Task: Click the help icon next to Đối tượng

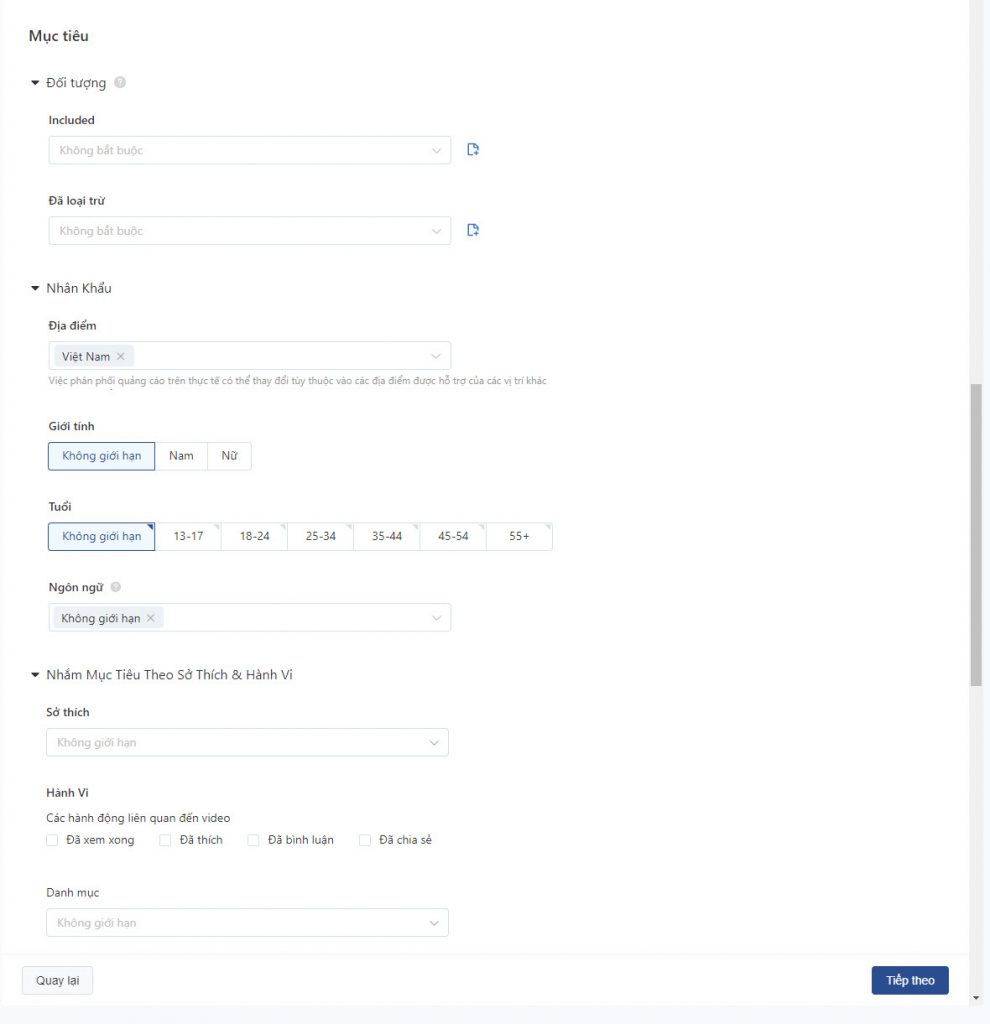Action: point(120,82)
